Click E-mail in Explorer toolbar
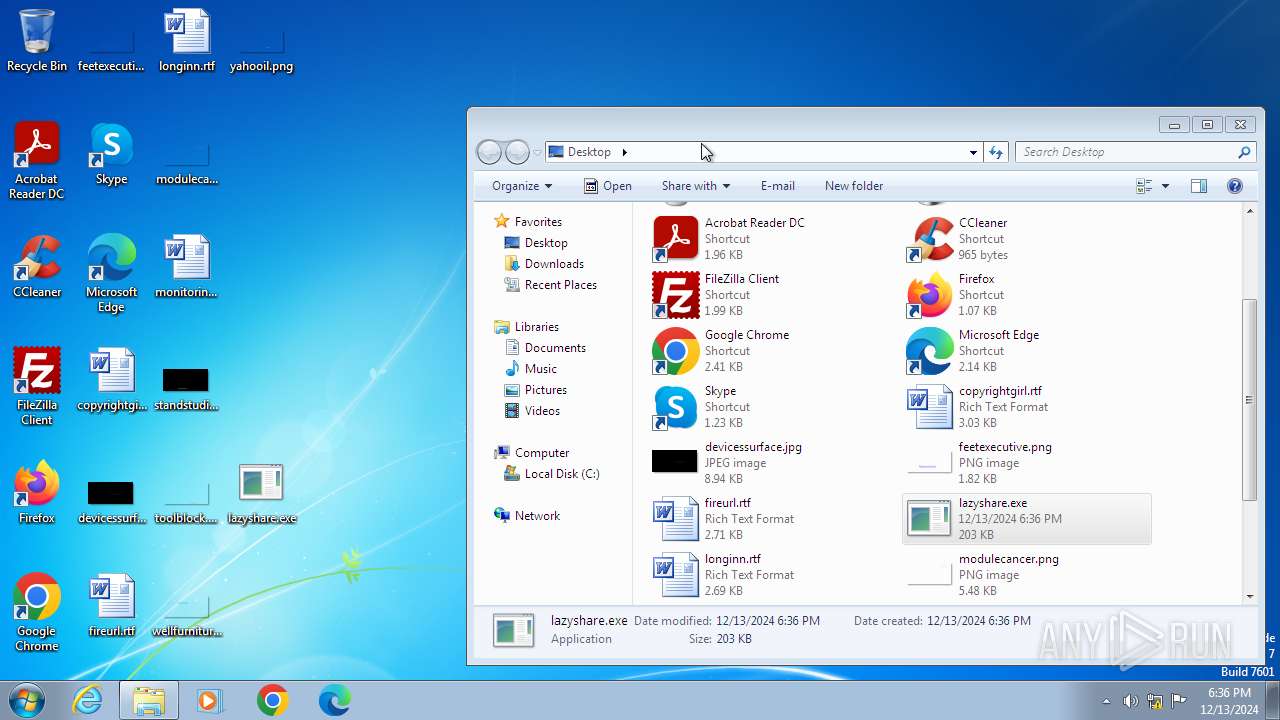The width and height of the screenshot is (1280, 720). [x=777, y=186]
